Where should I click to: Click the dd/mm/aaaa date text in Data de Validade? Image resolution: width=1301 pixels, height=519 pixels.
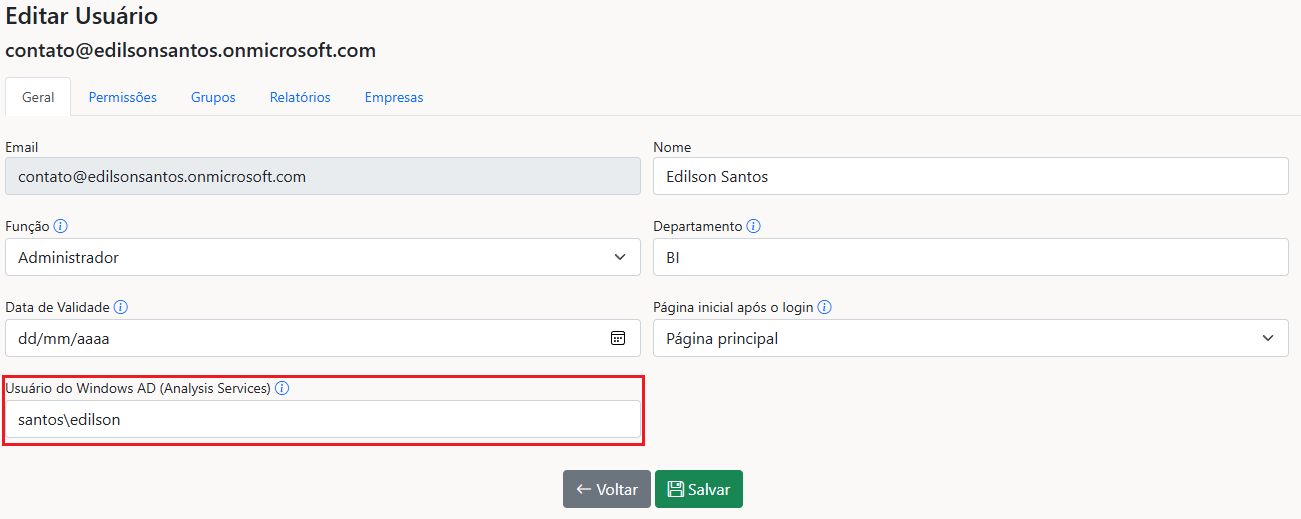tap(64, 338)
